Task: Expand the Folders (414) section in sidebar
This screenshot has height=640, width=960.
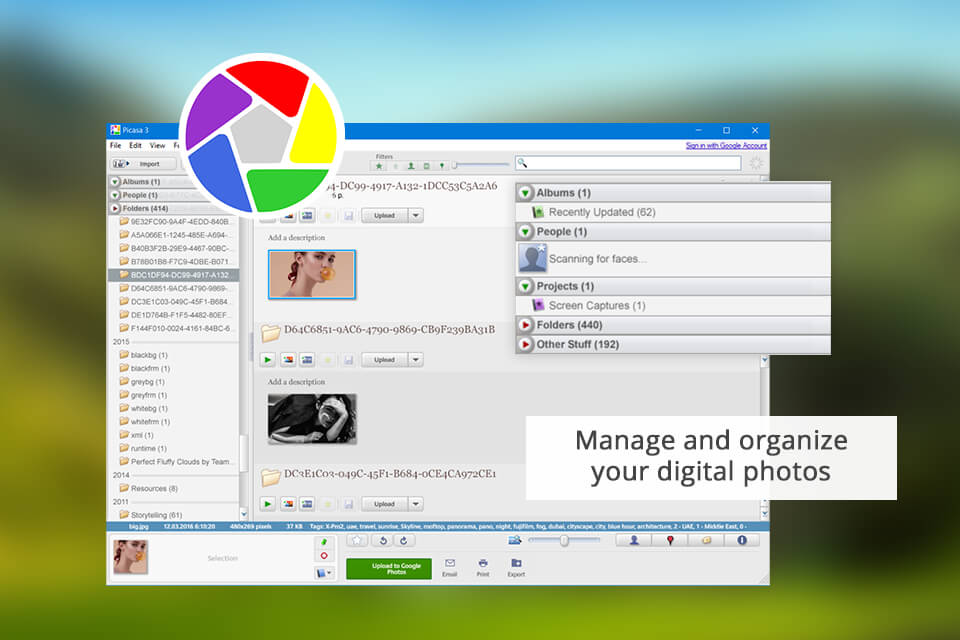Action: tap(115, 209)
